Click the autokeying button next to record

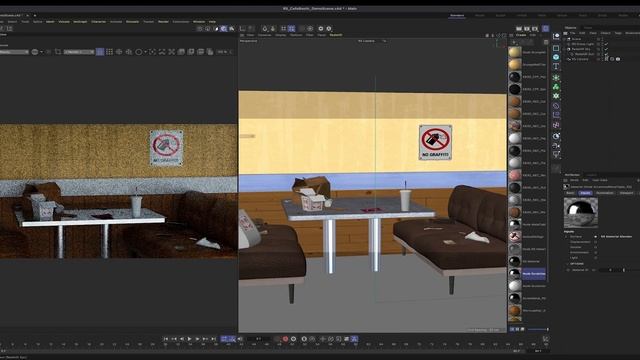click(293, 339)
